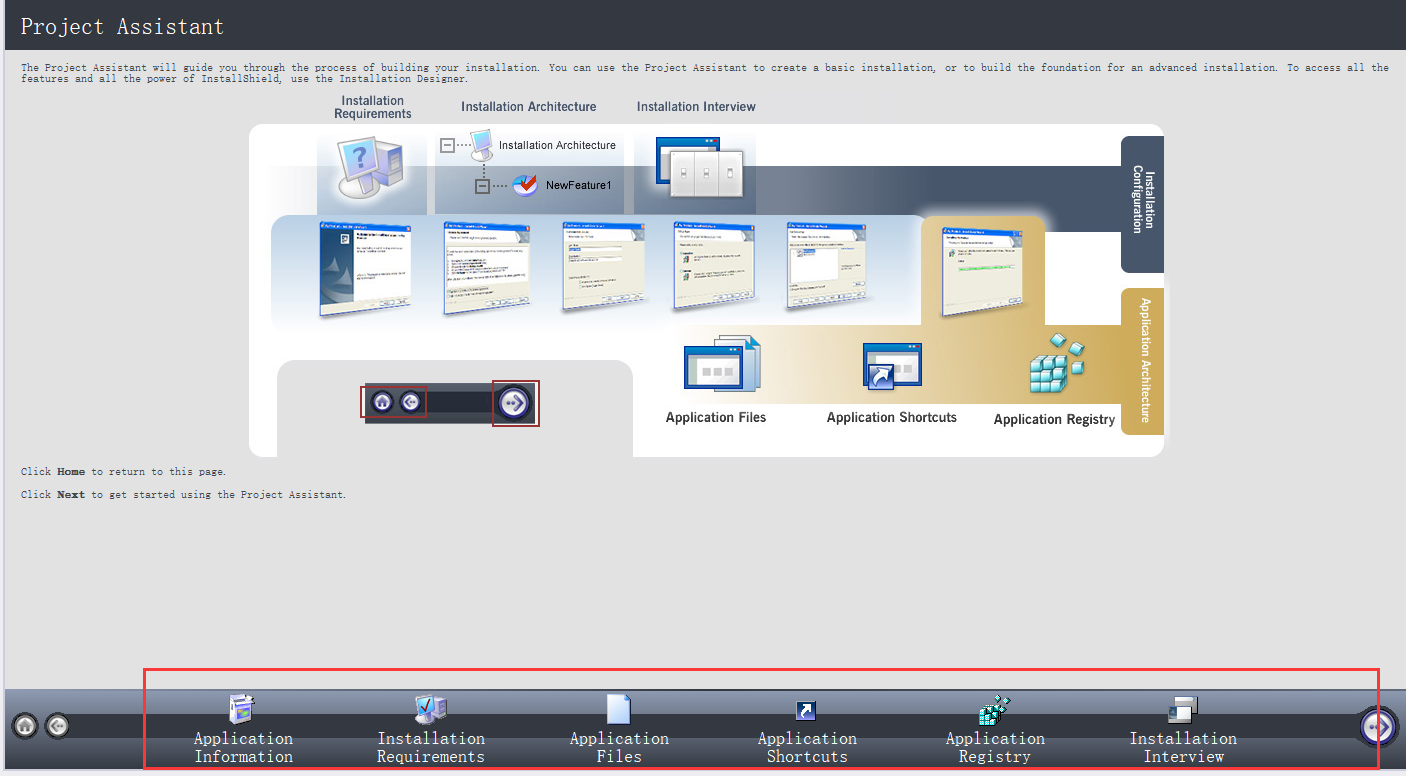Open Installation Interview in the bottom bar

(1183, 730)
